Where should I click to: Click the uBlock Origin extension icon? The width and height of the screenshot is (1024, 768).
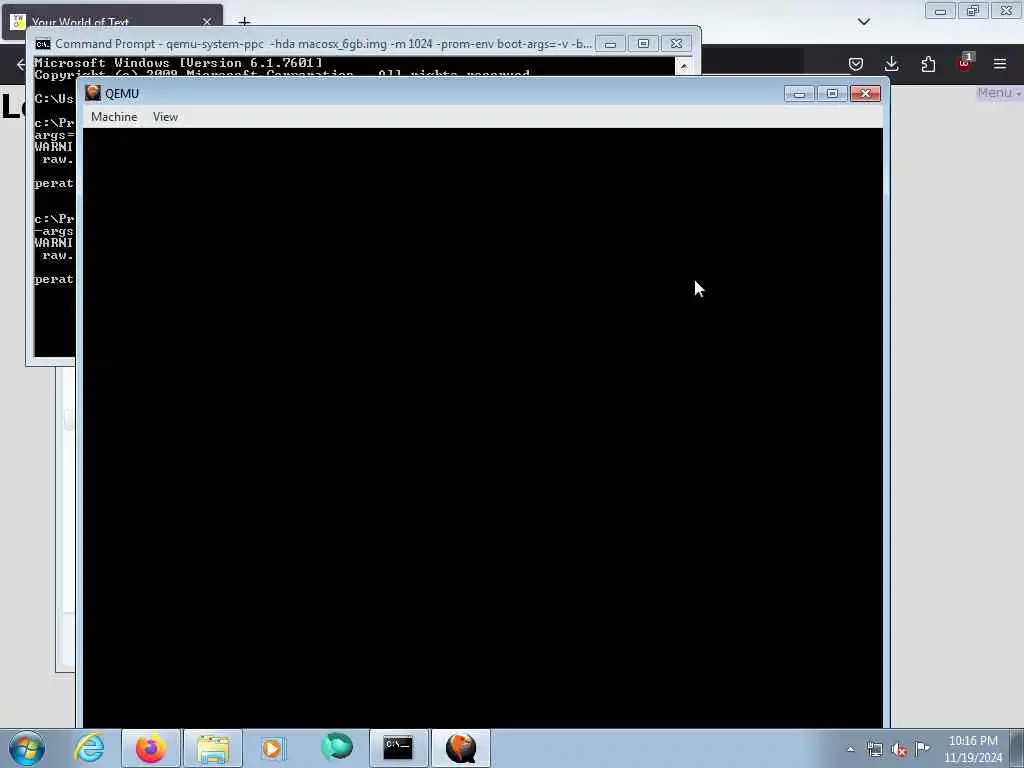965,63
